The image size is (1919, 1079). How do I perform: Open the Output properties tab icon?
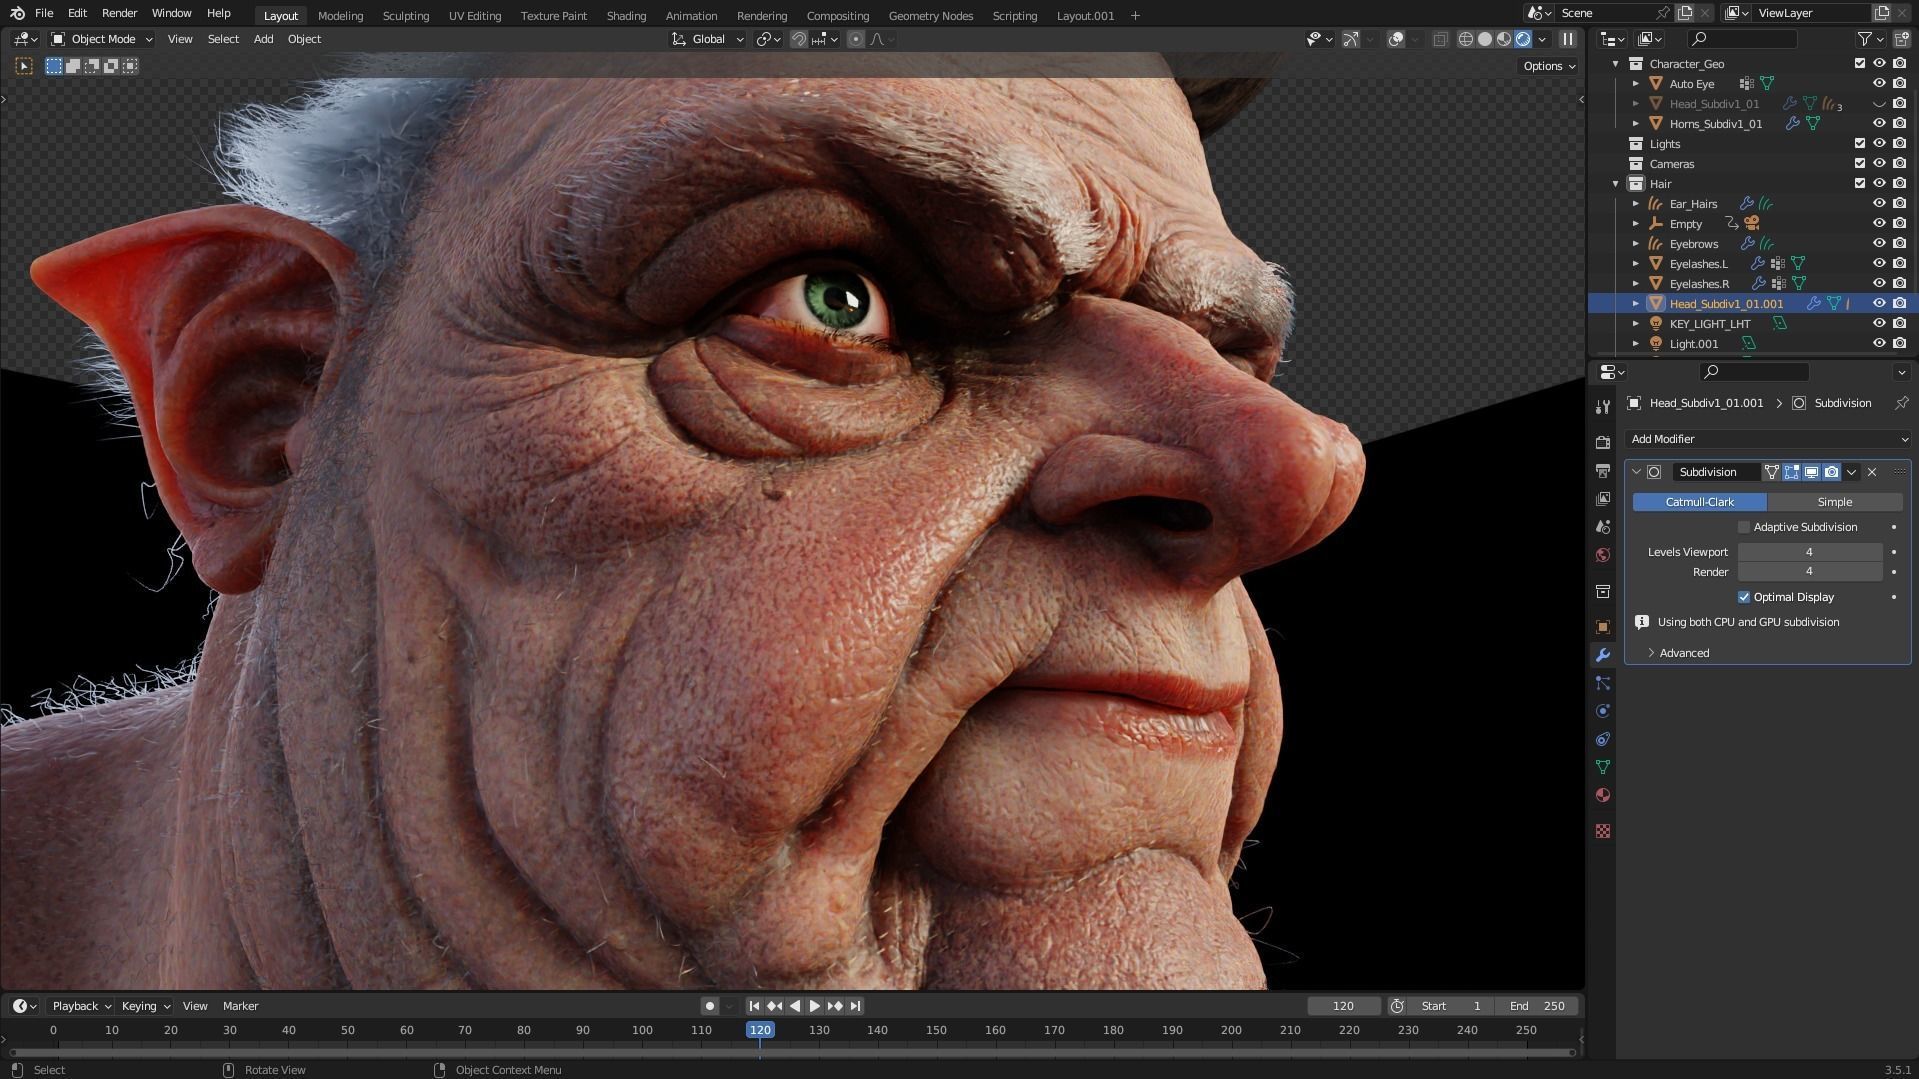pos(1603,470)
